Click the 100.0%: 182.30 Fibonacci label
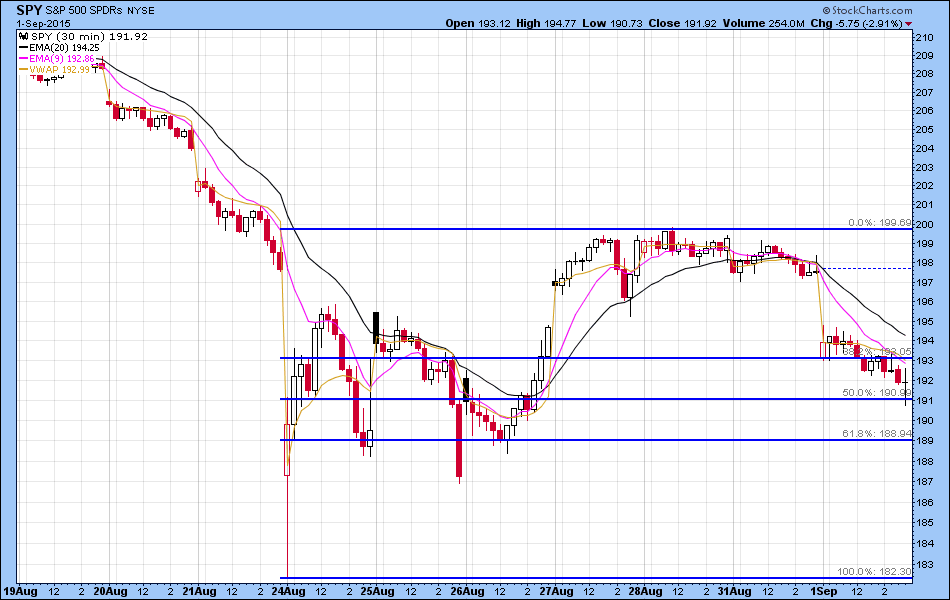The height and width of the screenshot is (600, 950). (x=874, y=572)
